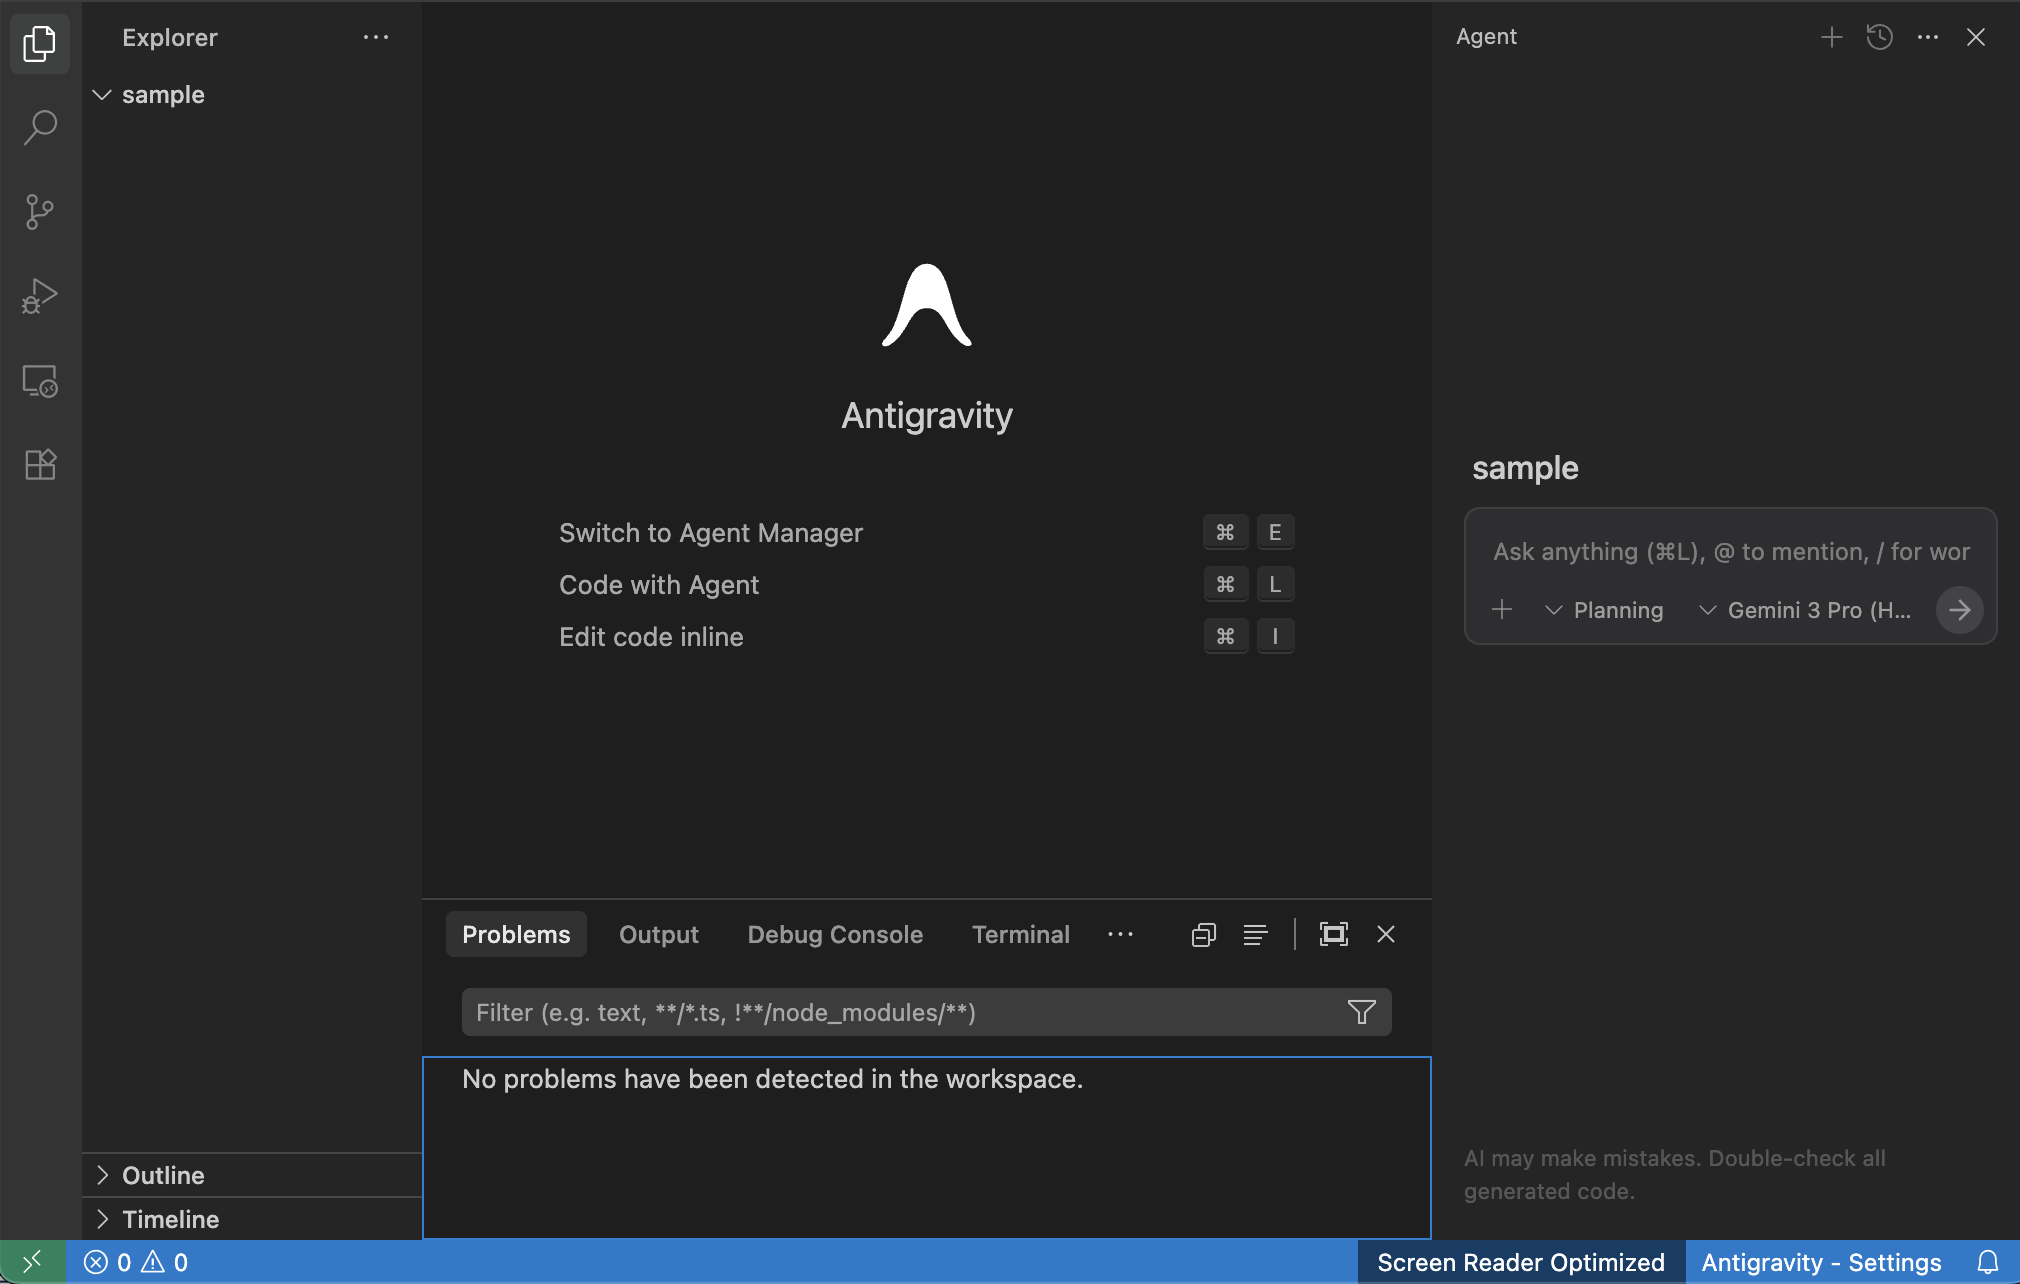Screen dimensions: 2020x1284
Task: Click the filter funnel icon in Problems
Action: click(1361, 1012)
